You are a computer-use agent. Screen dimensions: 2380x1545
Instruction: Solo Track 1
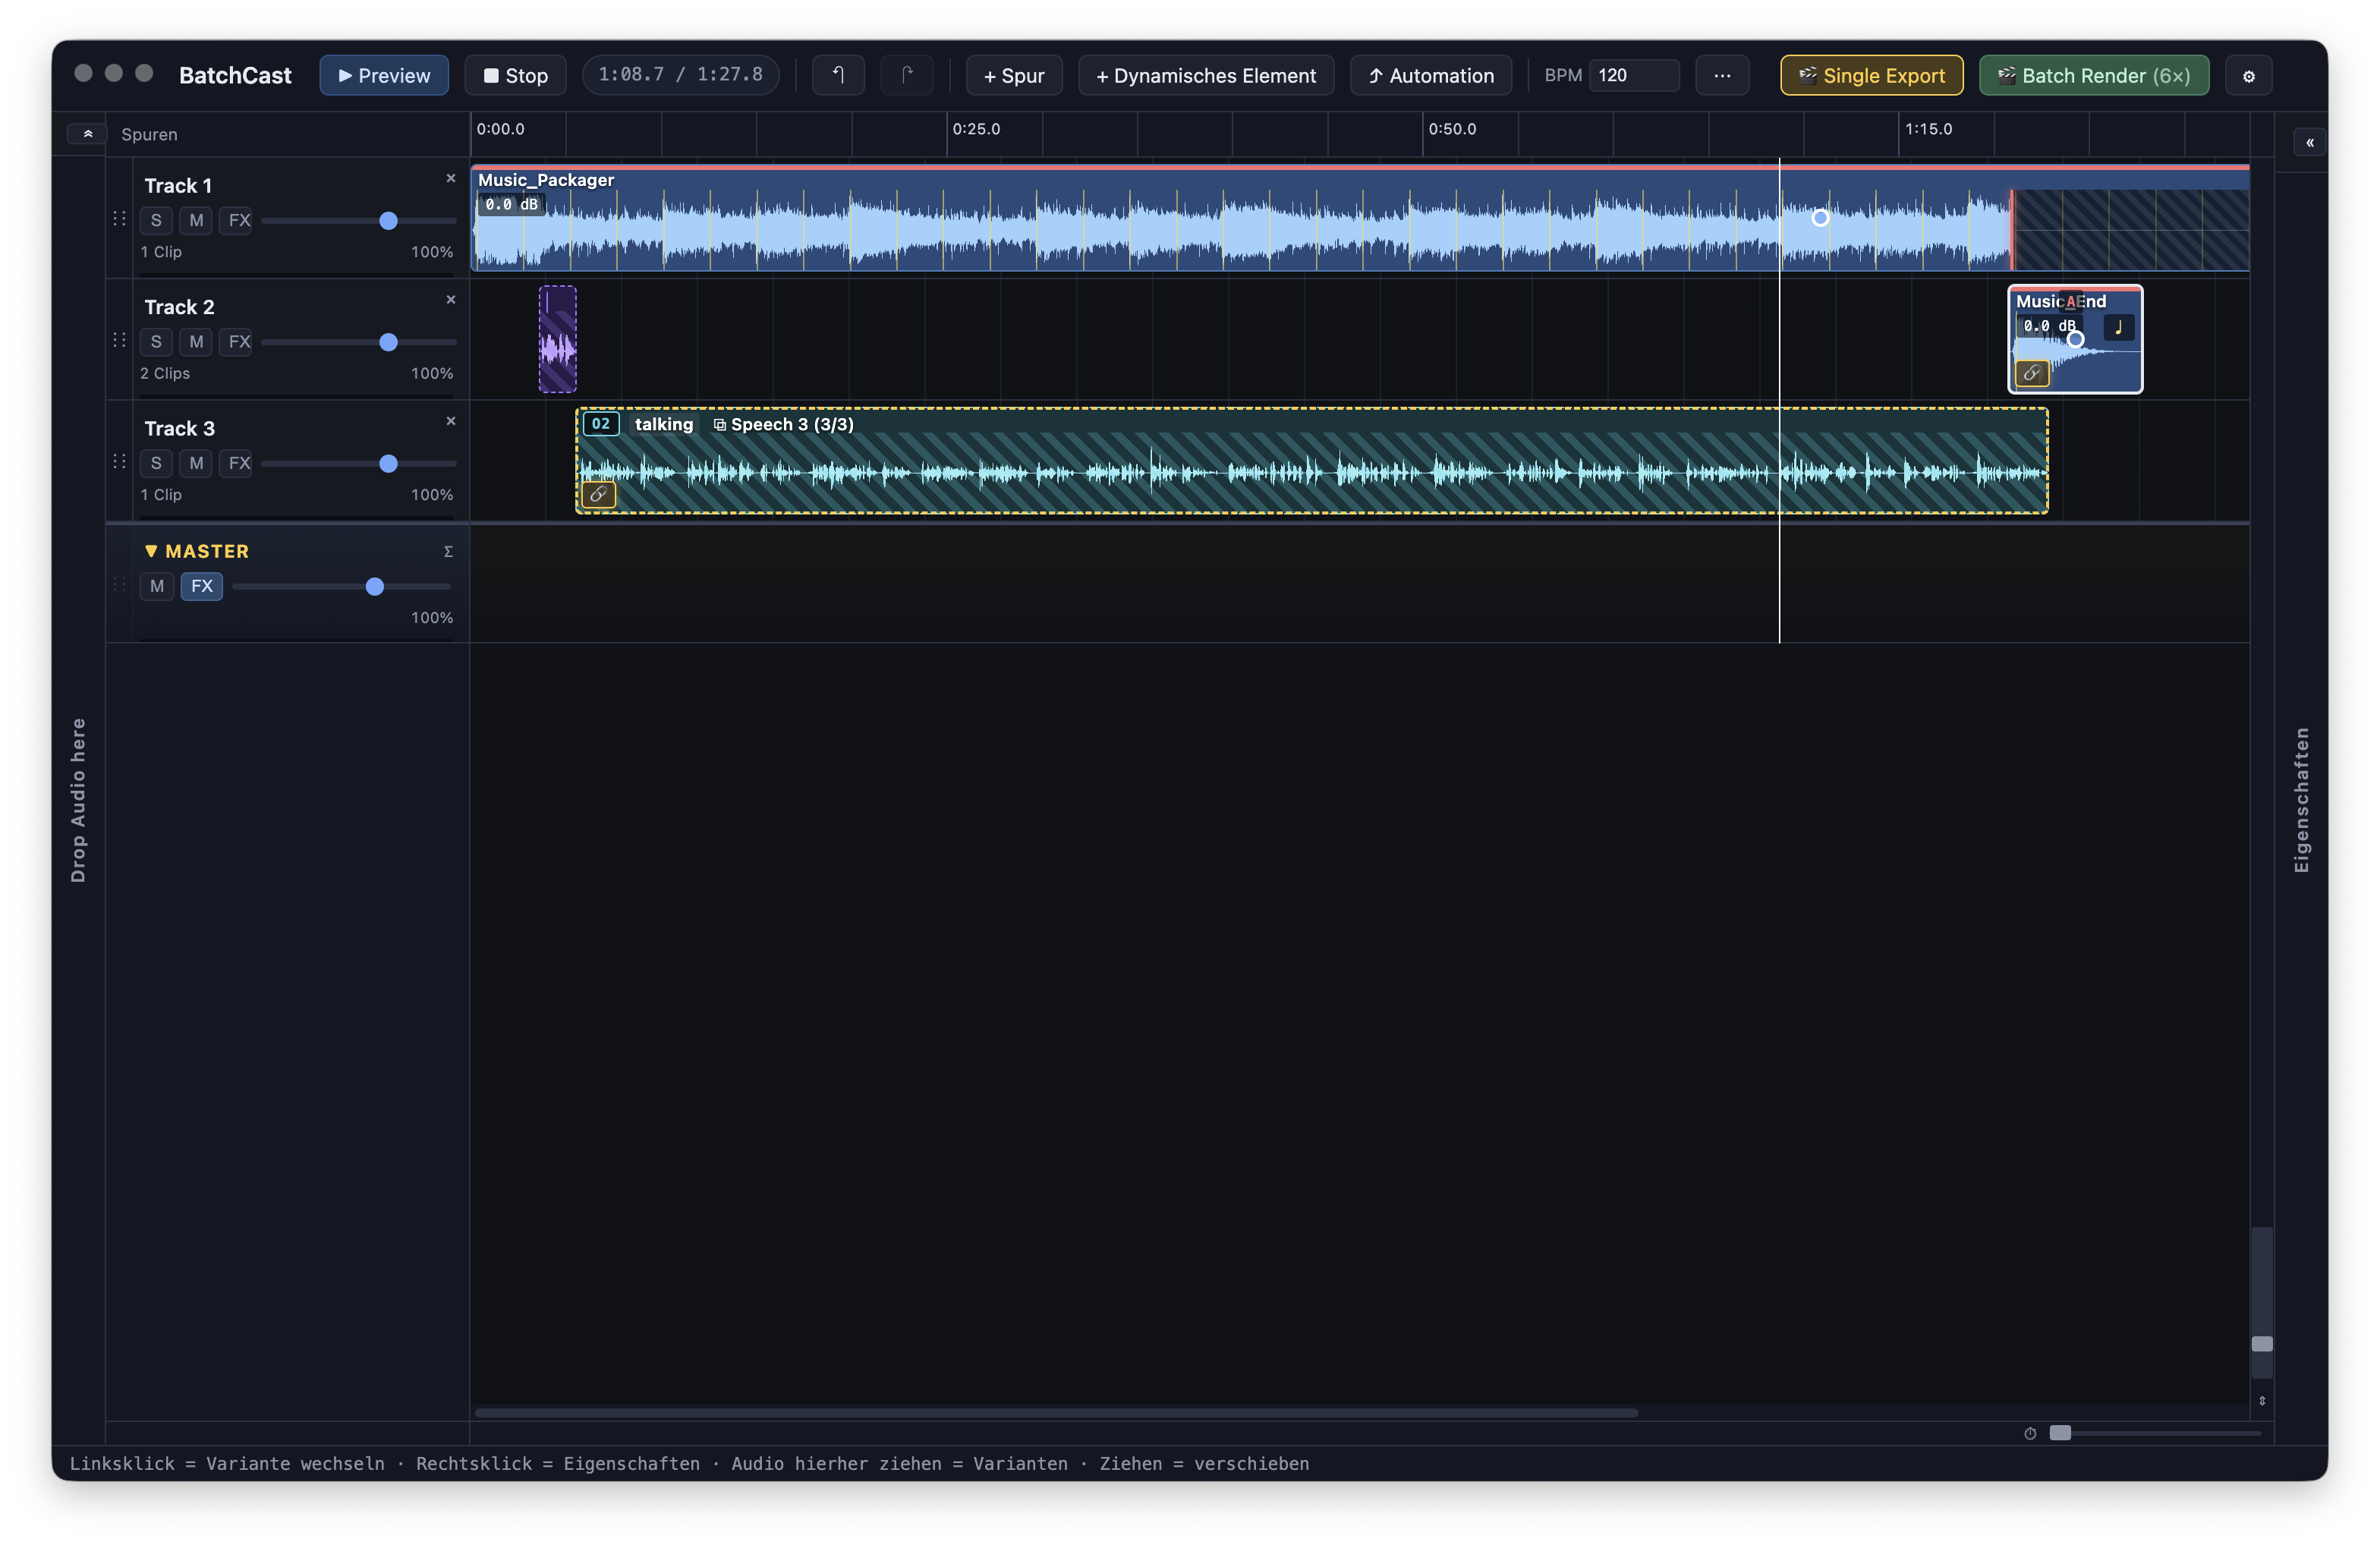click(156, 220)
